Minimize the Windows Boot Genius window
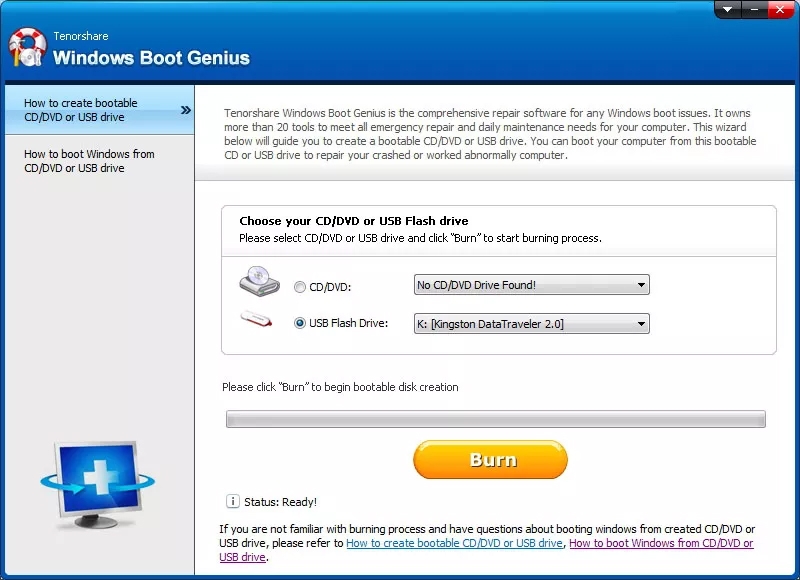This screenshot has height=580, width=800. click(754, 9)
